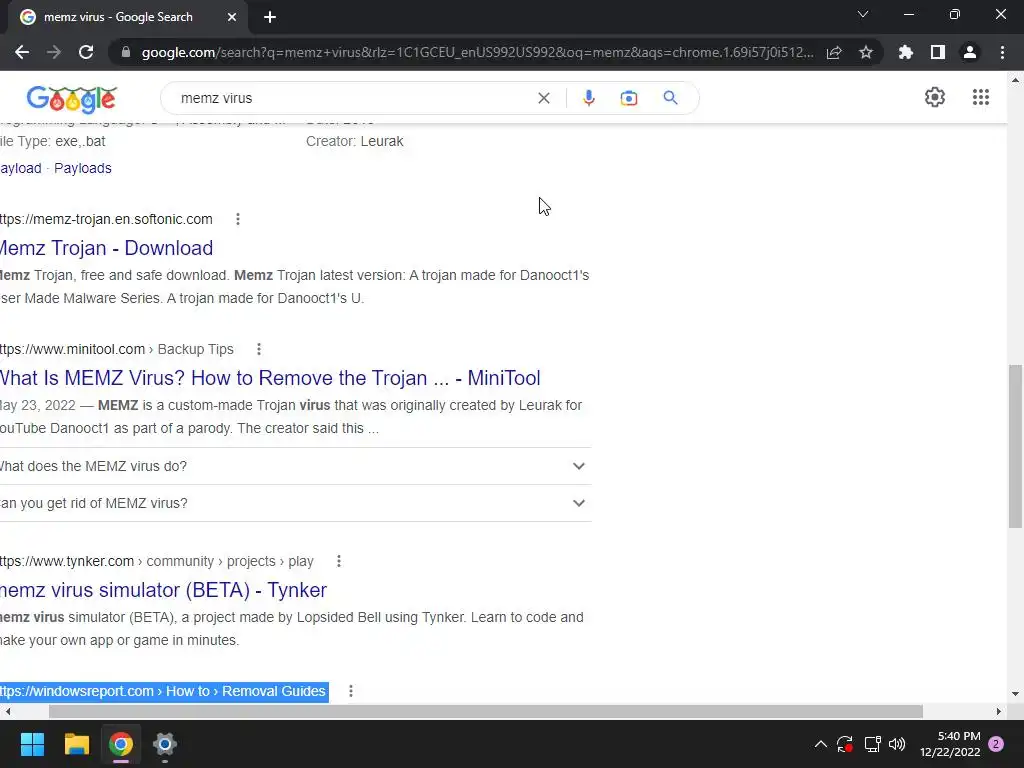This screenshot has height=768, width=1024.
Task: Open options for the windowsreport result
Action: pos(351,691)
